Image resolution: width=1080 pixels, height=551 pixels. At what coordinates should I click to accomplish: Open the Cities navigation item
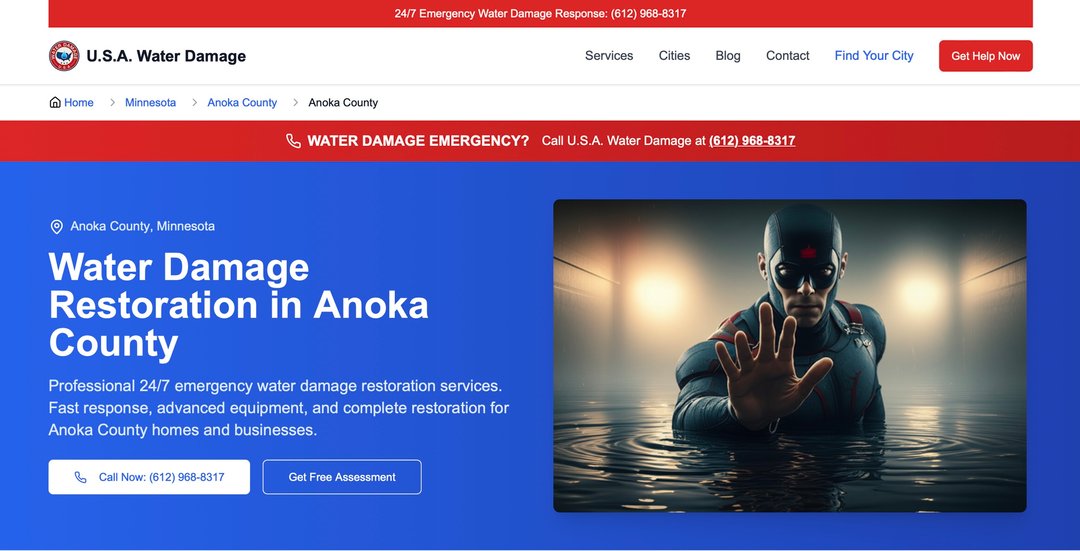(x=674, y=56)
